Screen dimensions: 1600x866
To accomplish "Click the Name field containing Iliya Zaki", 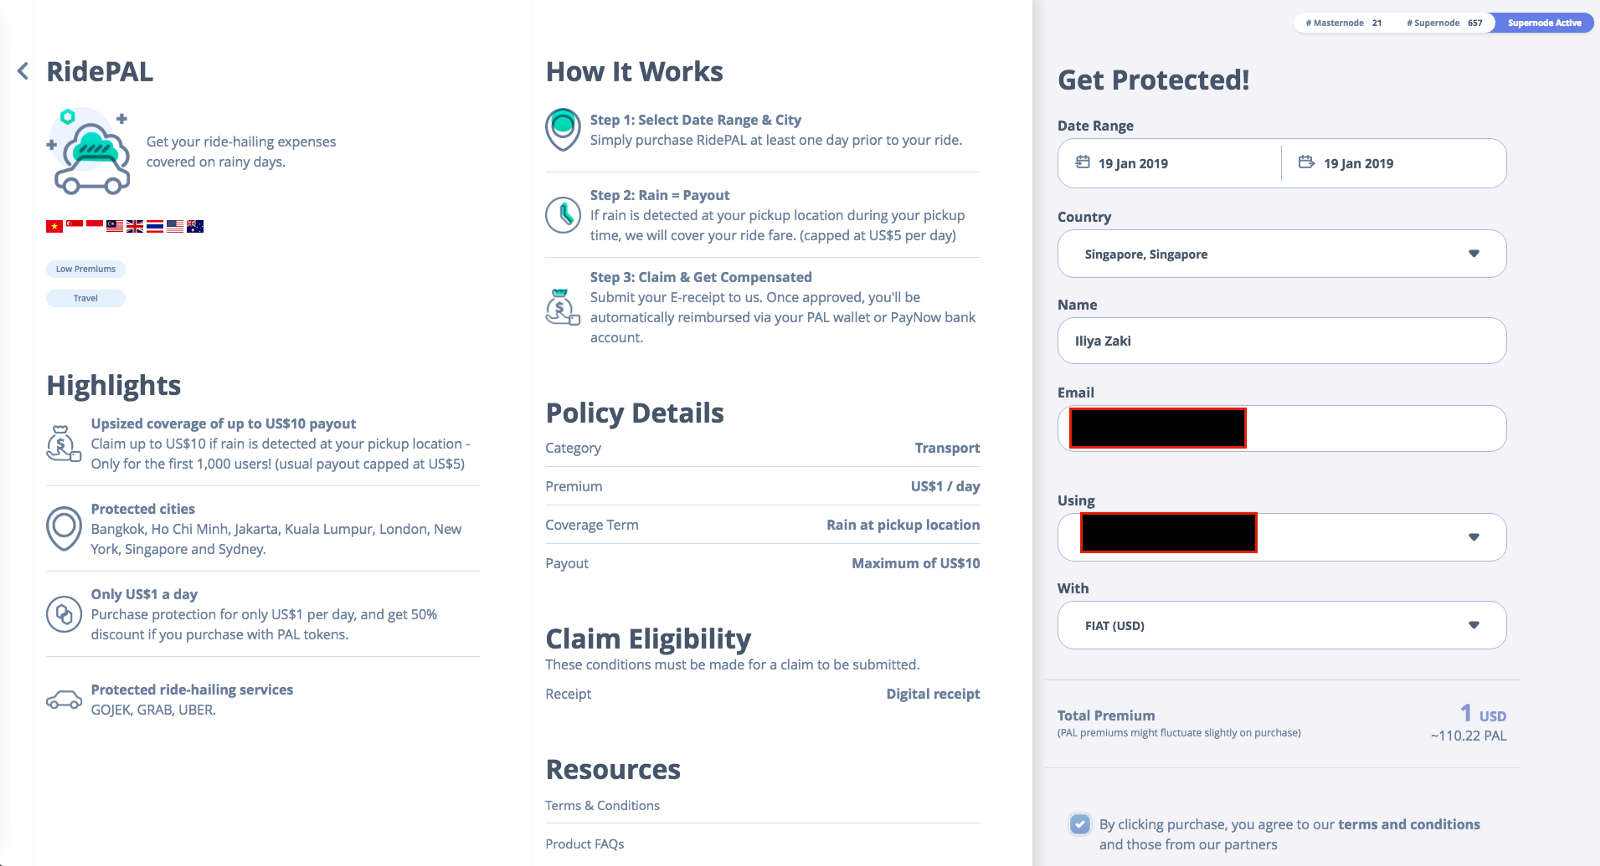I will (1281, 341).
